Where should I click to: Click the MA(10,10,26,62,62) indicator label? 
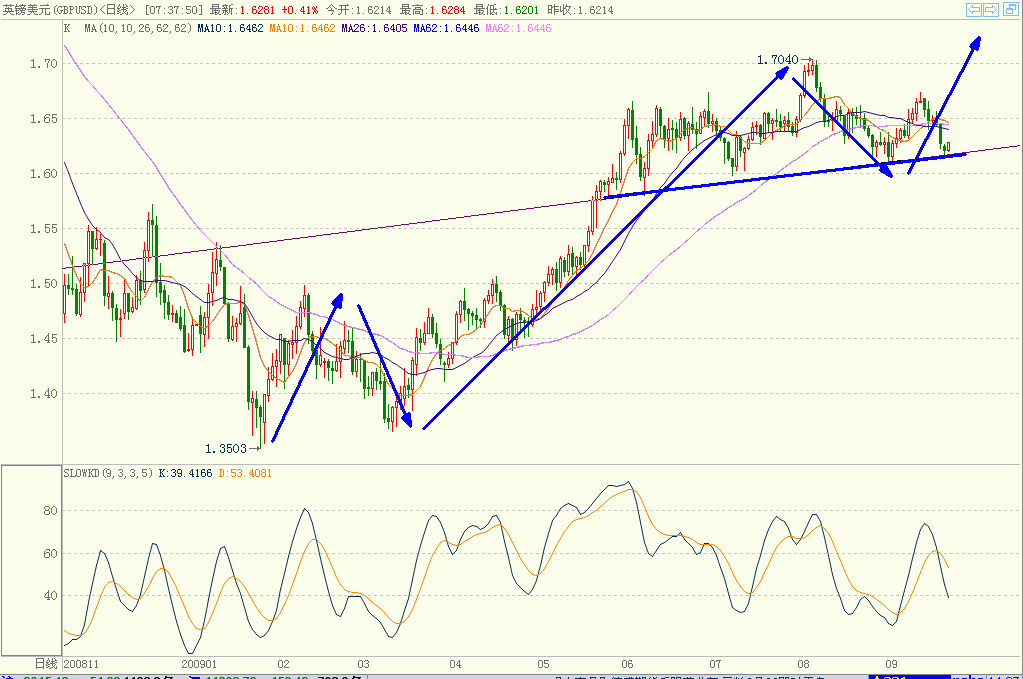coord(138,28)
